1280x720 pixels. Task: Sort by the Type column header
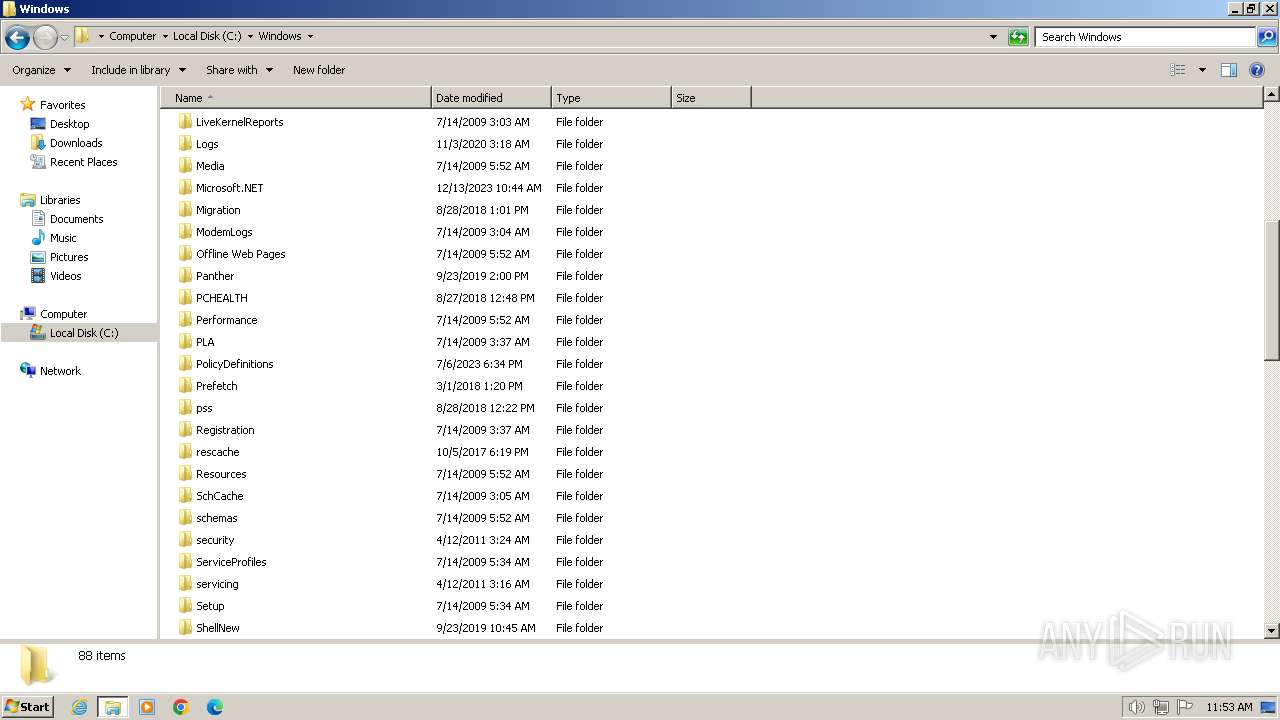pos(611,98)
